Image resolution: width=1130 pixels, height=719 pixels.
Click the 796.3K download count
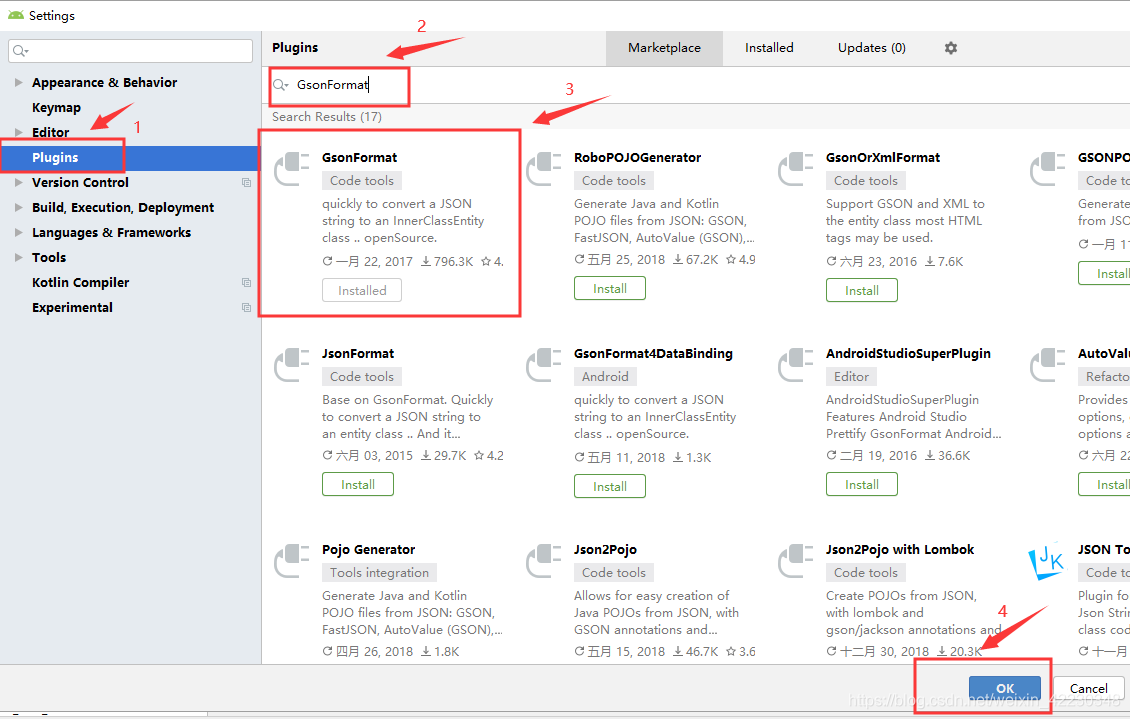447,262
